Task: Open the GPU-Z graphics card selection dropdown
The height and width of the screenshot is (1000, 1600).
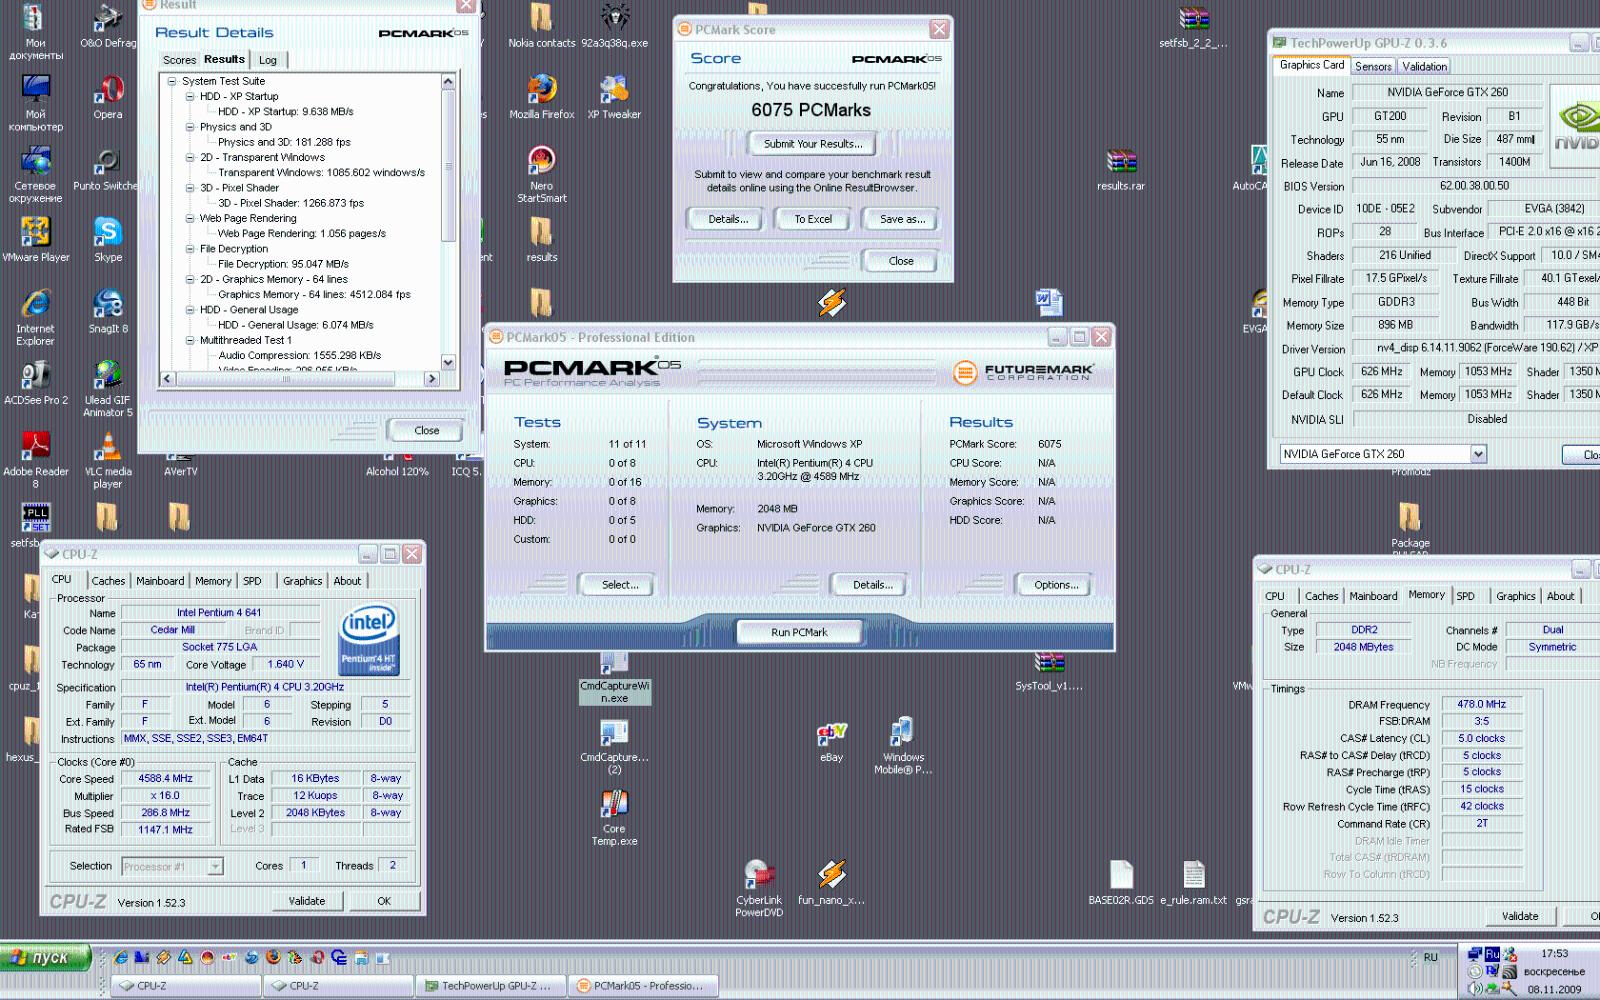Action: coord(1478,454)
